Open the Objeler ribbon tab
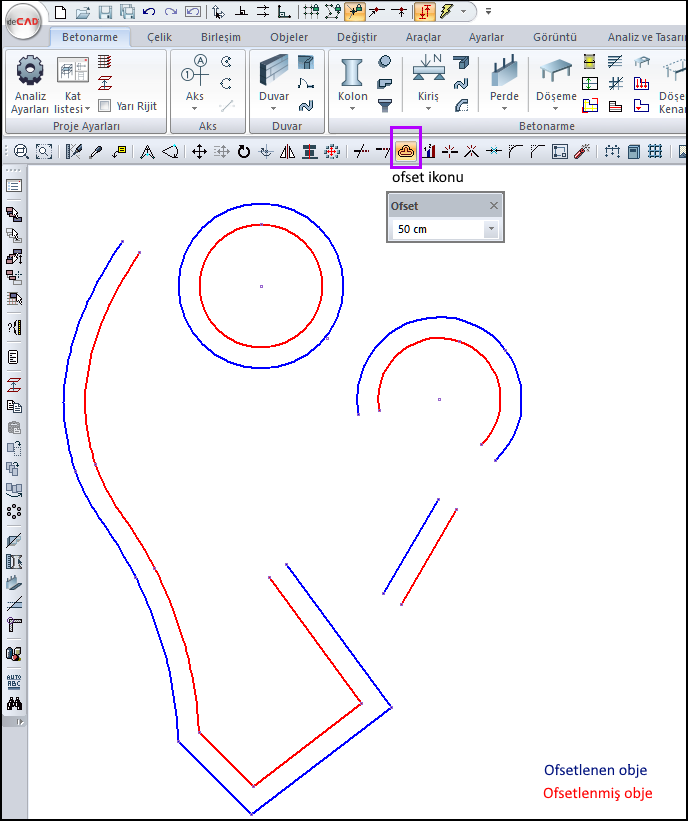 tap(290, 37)
